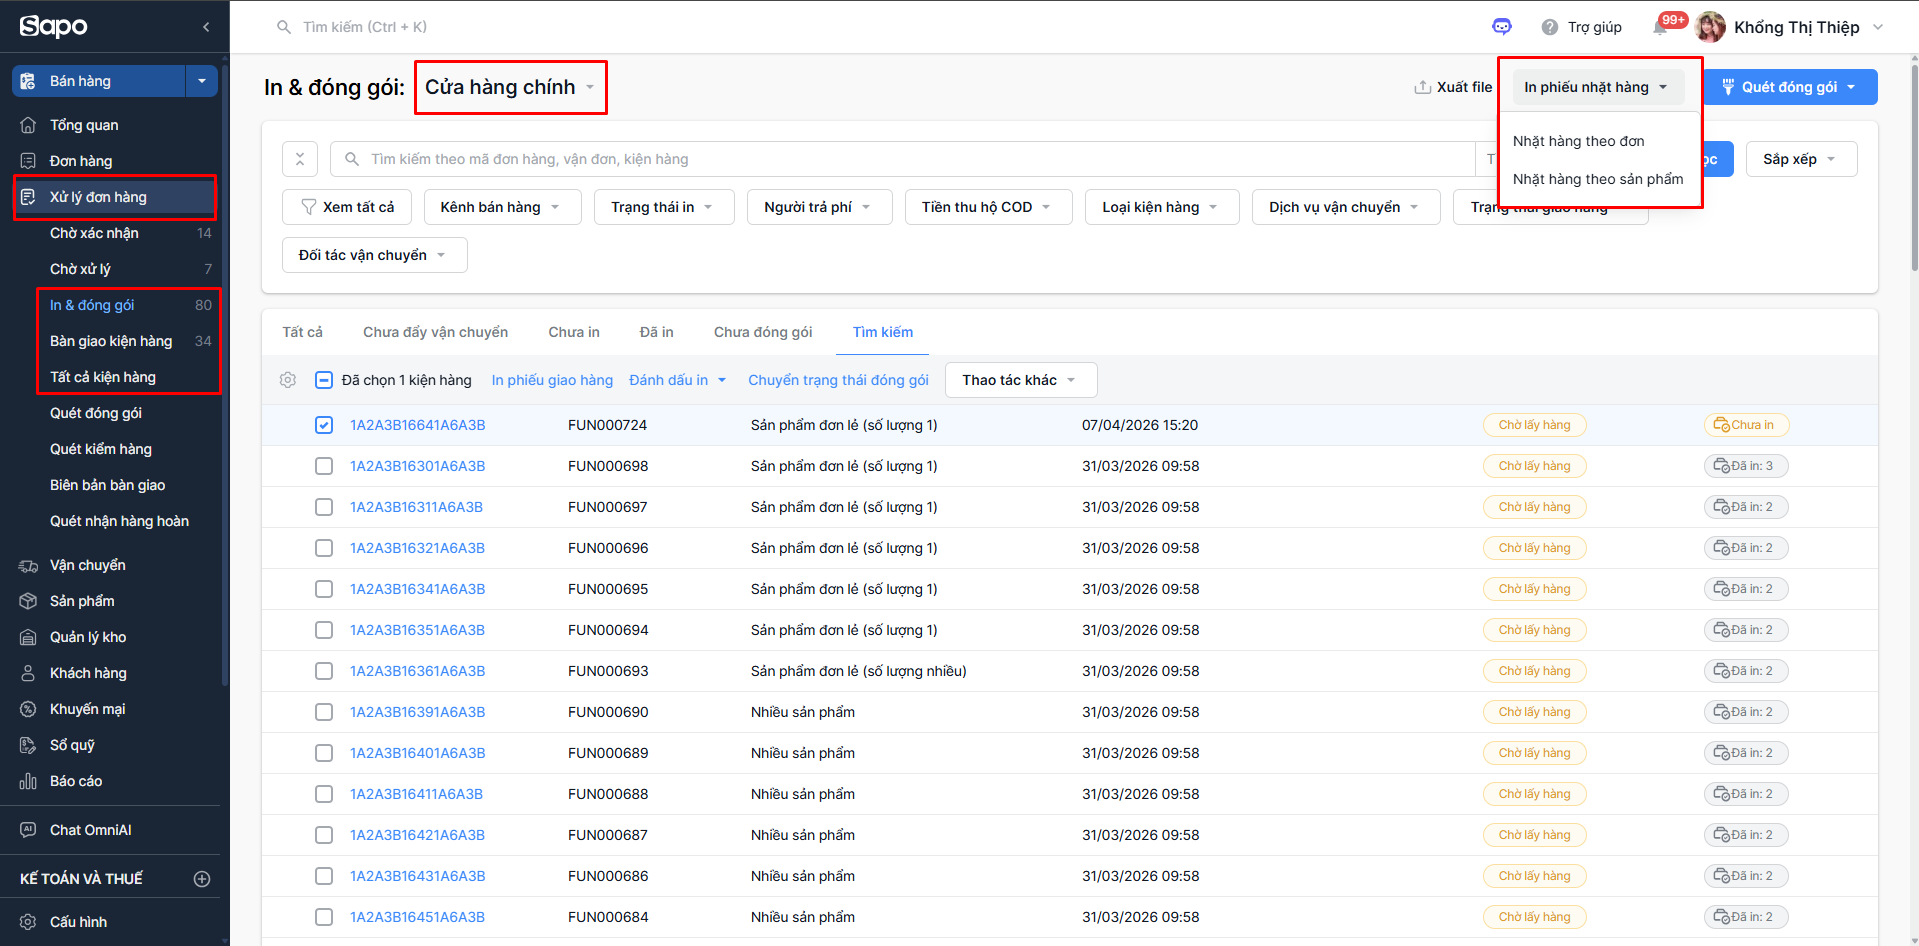Image resolution: width=1919 pixels, height=946 pixels.
Task: Click the order search input field
Action: (x=900, y=159)
